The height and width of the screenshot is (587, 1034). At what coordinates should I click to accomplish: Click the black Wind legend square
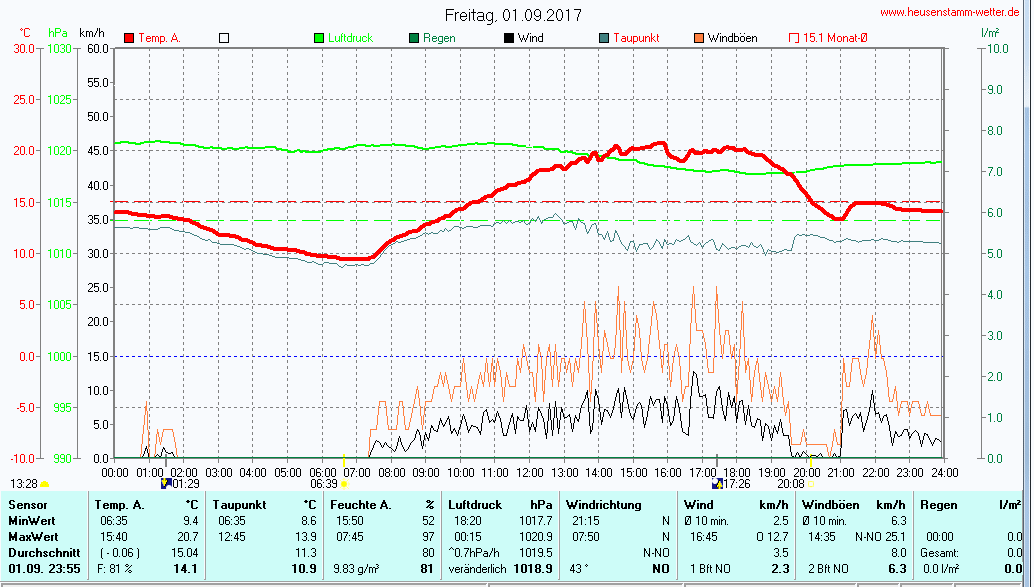click(x=509, y=38)
